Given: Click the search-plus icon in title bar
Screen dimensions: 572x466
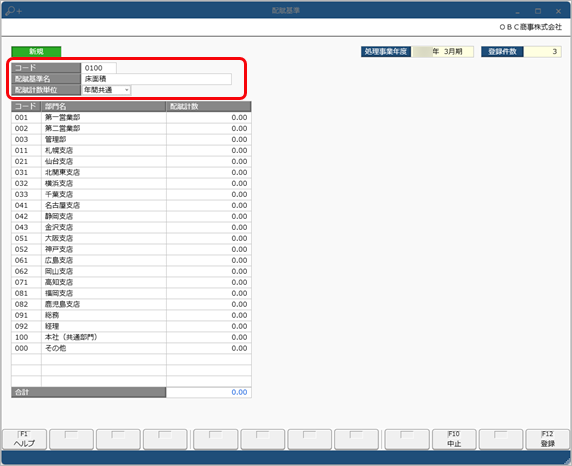Looking at the screenshot, I should [13, 11].
